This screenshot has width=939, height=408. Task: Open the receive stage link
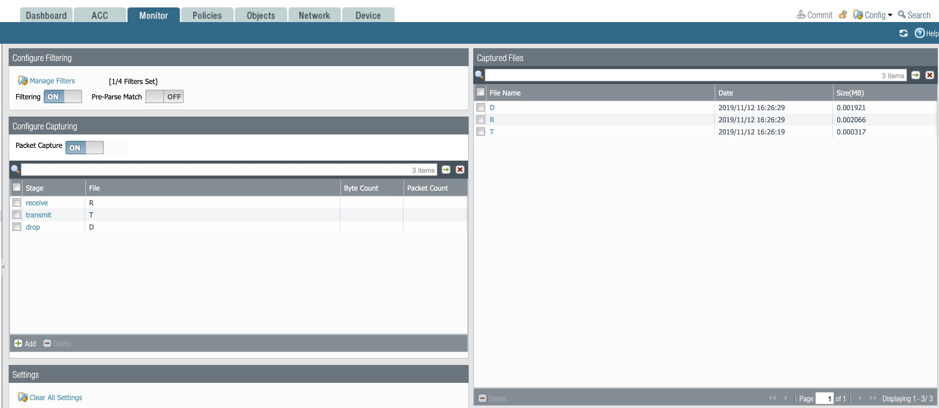[x=37, y=203]
